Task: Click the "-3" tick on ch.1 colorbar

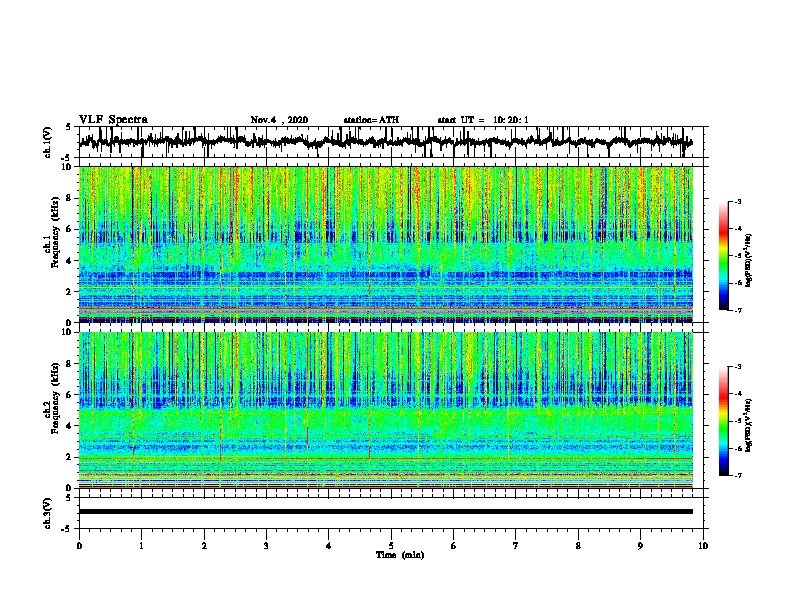Action: point(738,201)
